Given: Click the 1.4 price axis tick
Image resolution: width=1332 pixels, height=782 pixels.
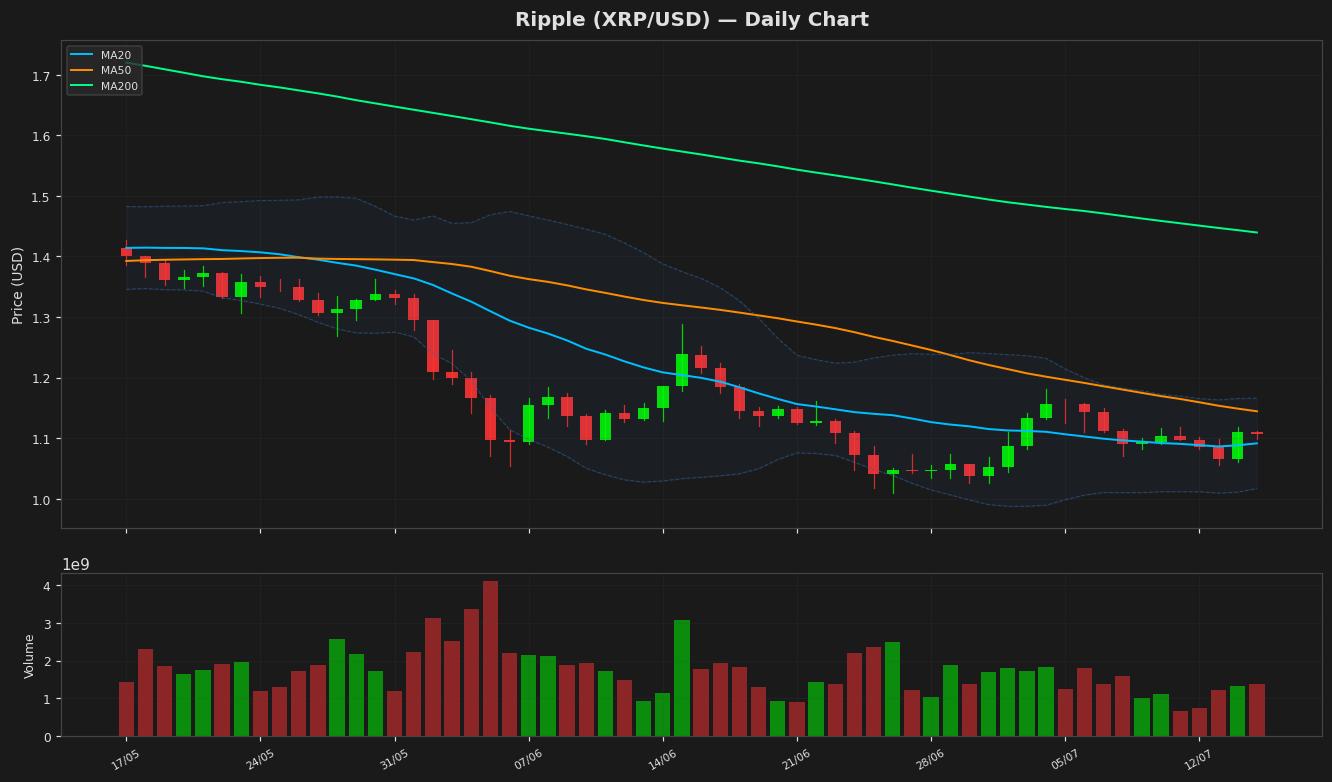Looking at the screenshot, I should (42, 257).
